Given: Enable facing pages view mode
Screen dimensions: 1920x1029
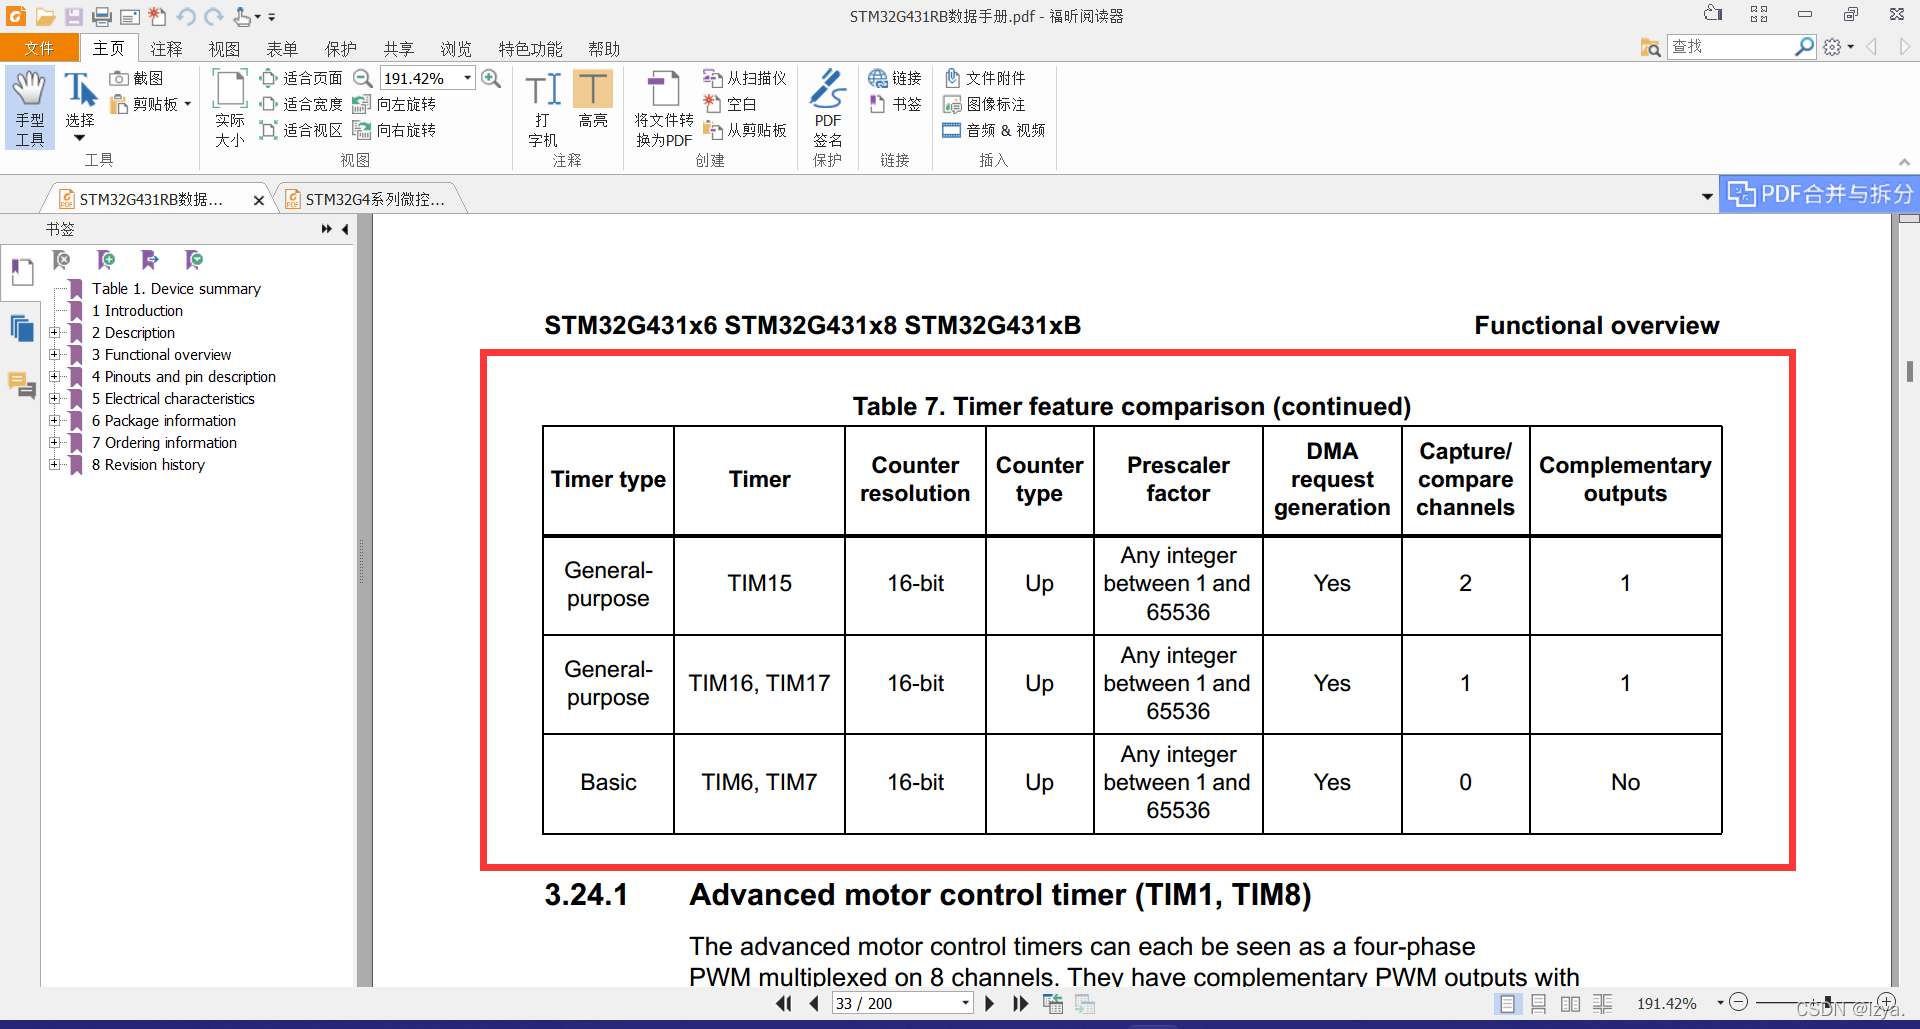Looking at the screenshot, I should [1571, 1003].
